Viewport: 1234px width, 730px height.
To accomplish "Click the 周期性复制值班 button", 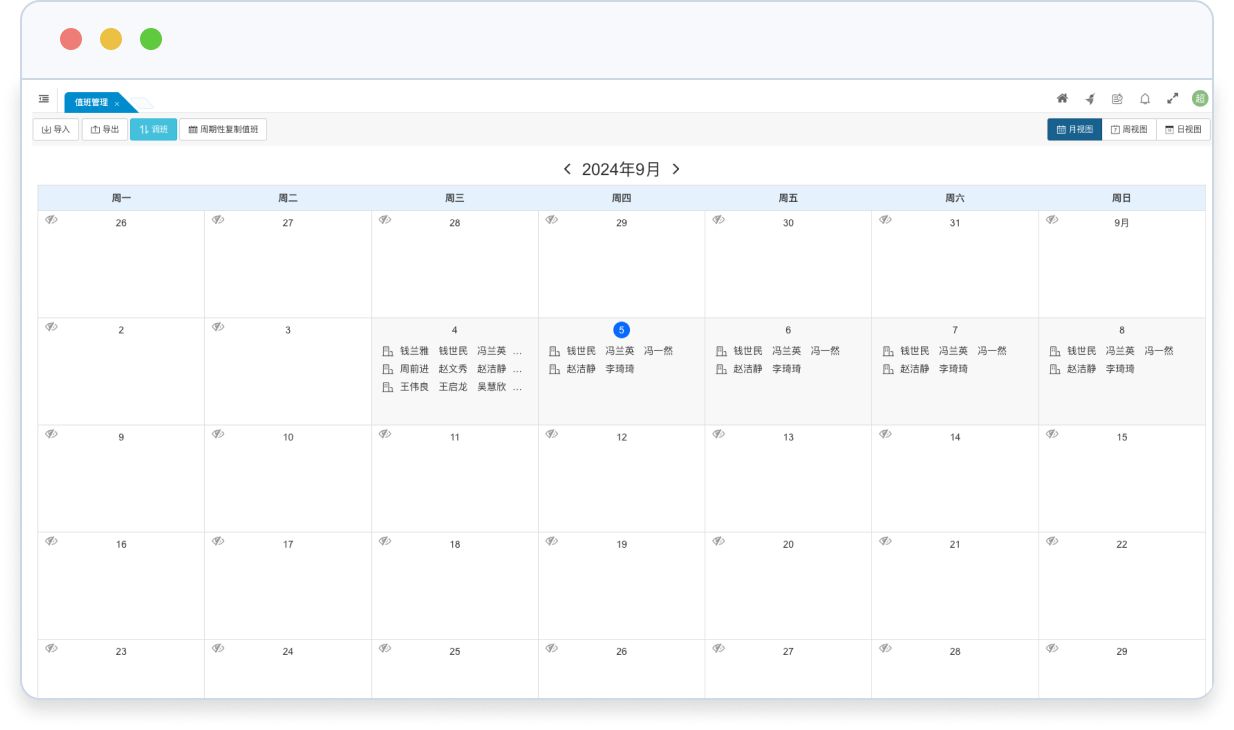I will coord(223,129).
